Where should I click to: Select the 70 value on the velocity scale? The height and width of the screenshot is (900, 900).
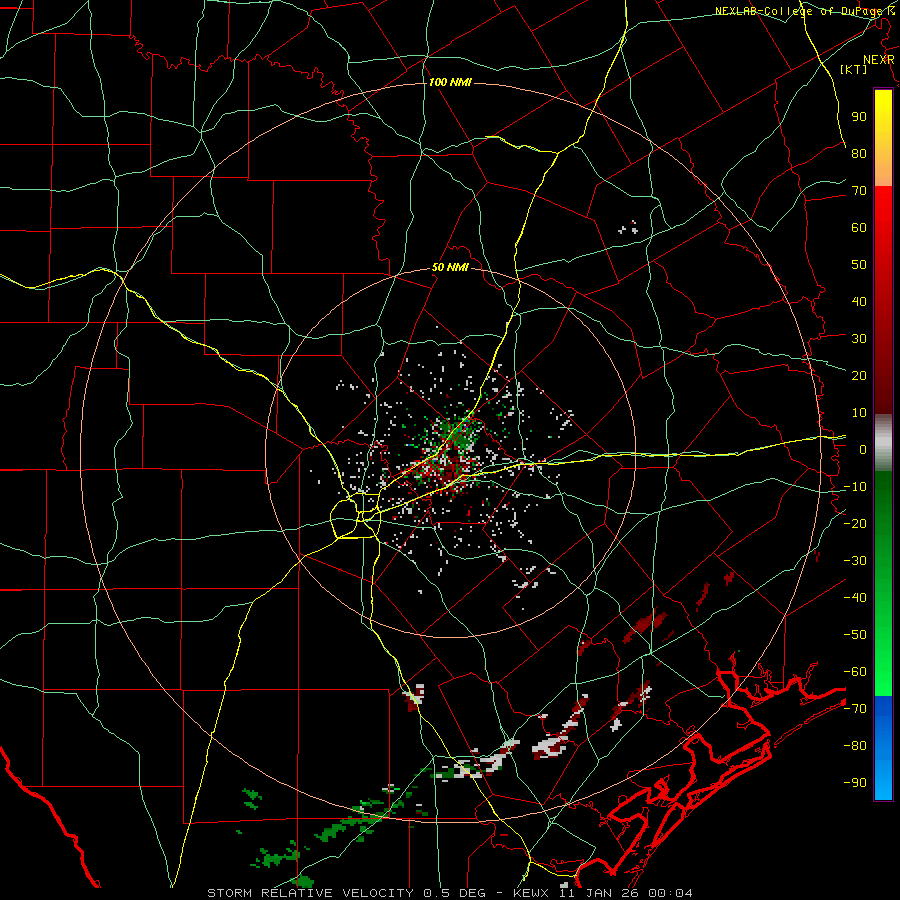pyautogui.click(x=859, y=191)
